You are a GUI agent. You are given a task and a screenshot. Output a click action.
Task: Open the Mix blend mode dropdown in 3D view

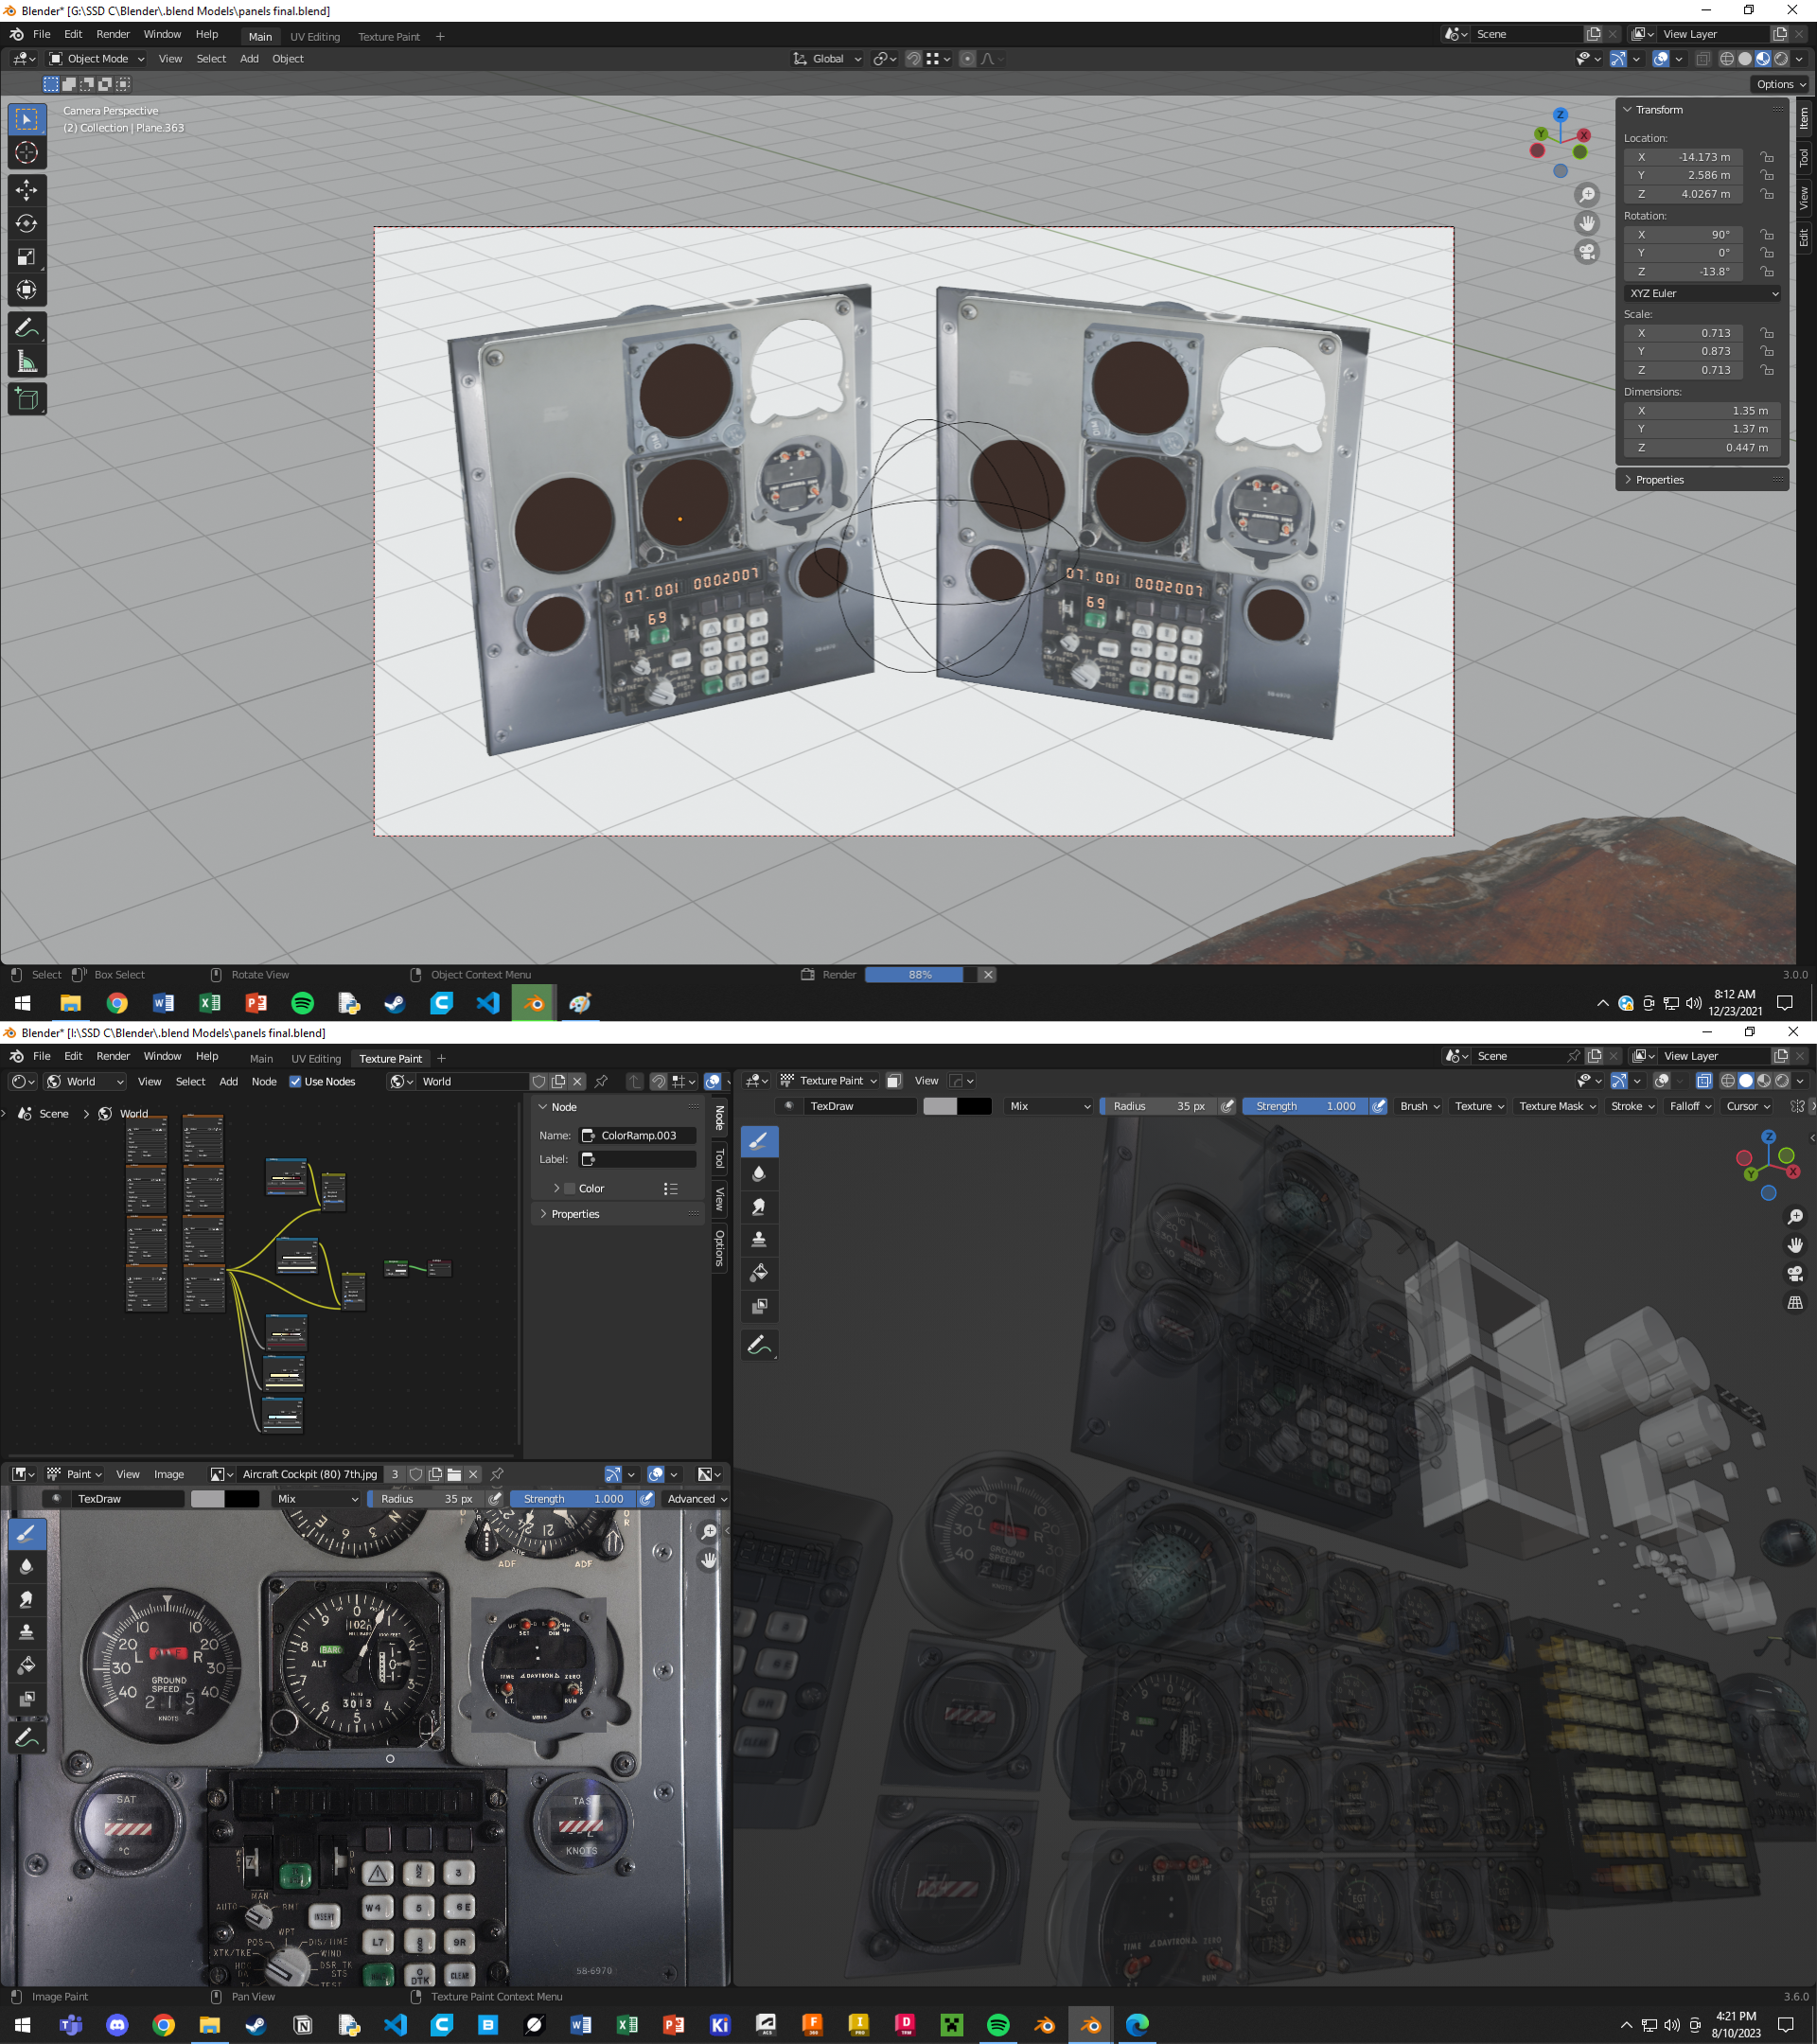coord(1049,1106)
